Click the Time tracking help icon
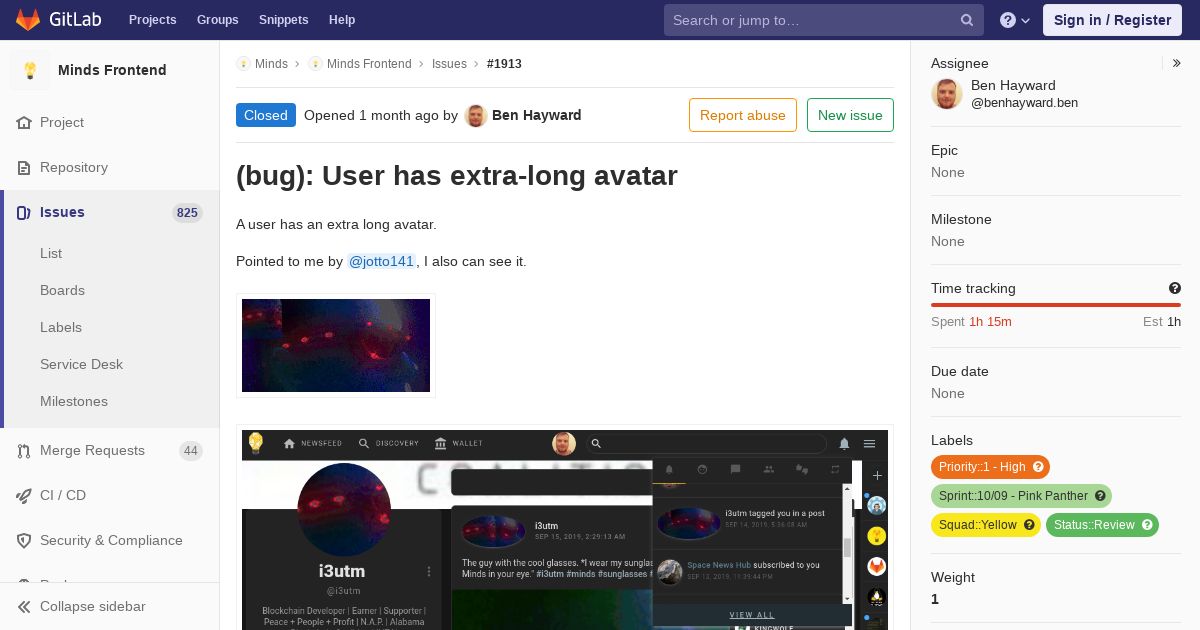 1175,288
